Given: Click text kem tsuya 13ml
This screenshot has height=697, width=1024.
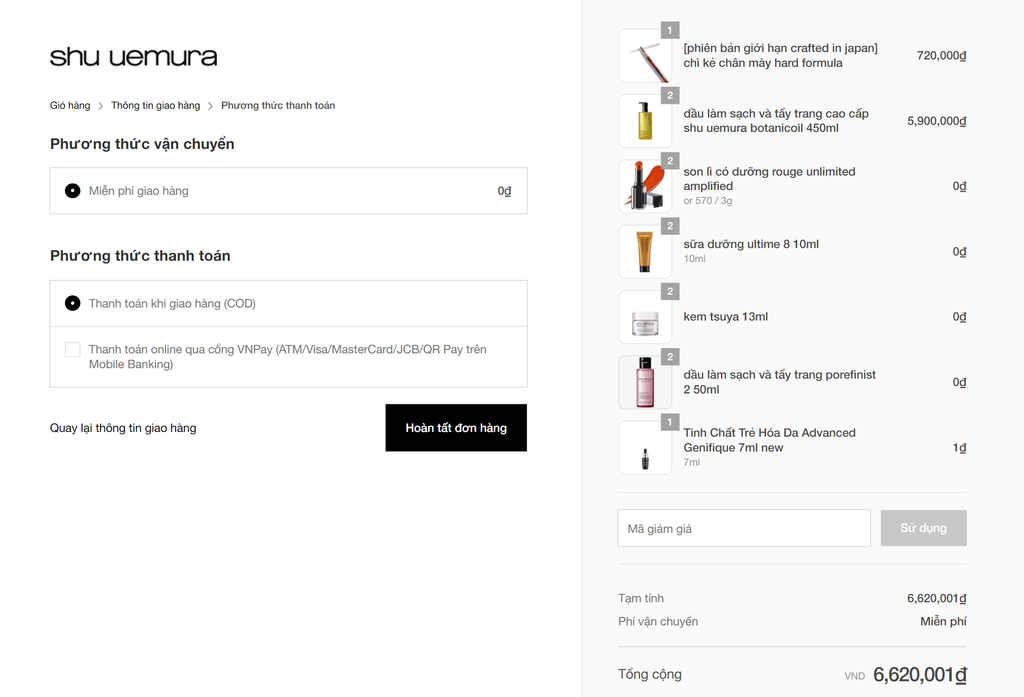Looking at the screenshot, I should coord(726,317).
